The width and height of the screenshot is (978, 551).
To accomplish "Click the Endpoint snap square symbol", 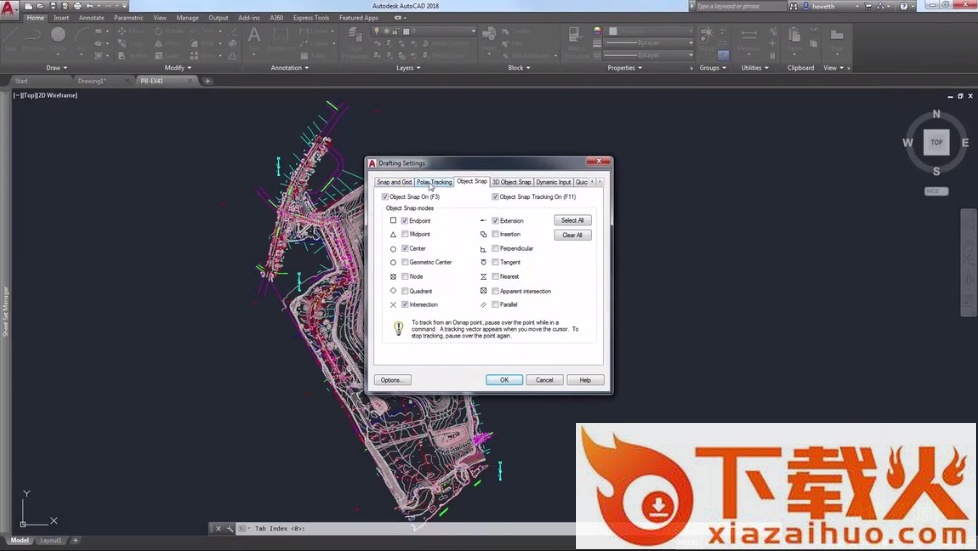I will tap(393, 220).
